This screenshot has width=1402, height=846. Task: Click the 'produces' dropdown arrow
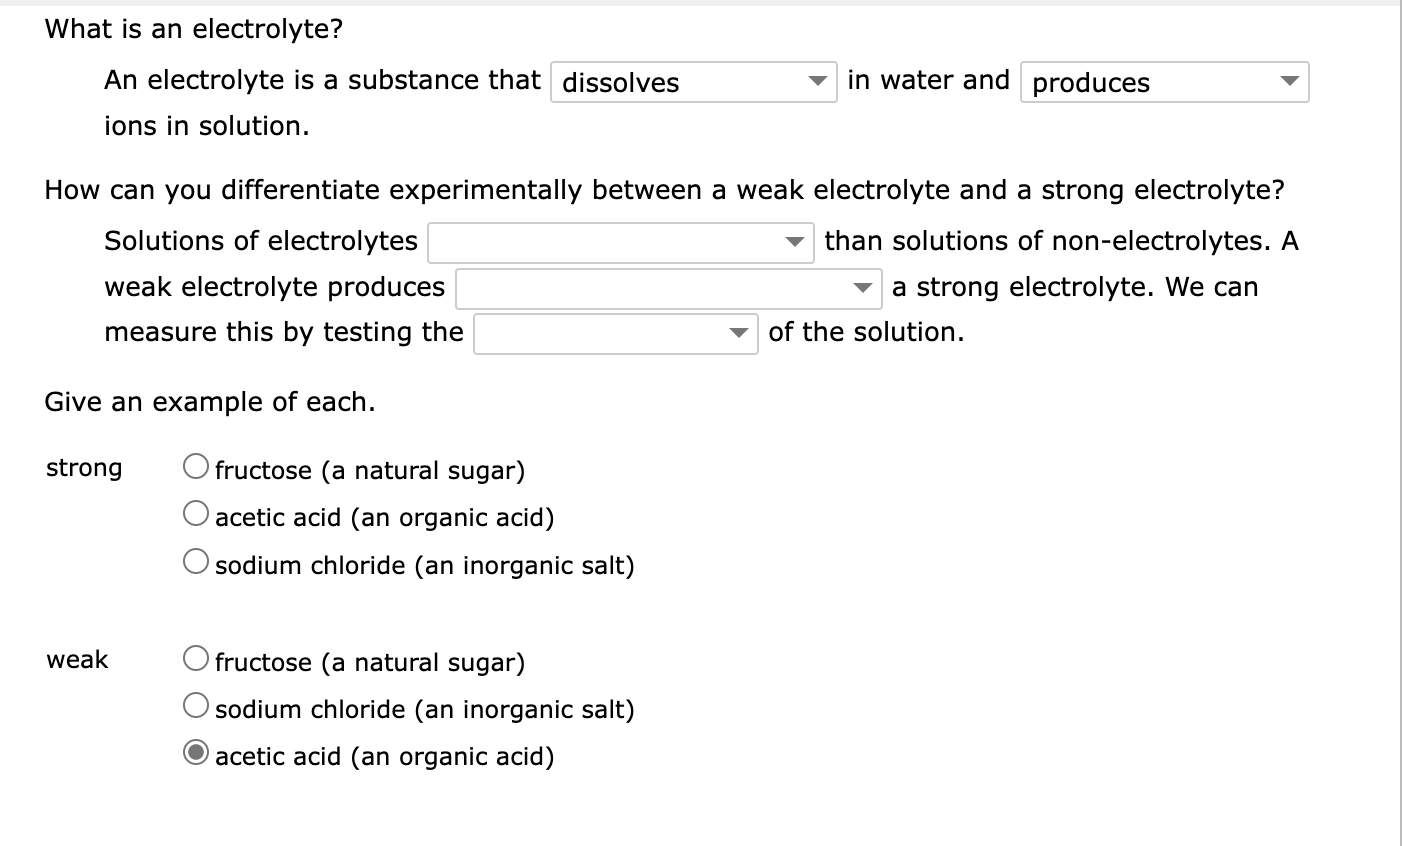coord(1291,82)
